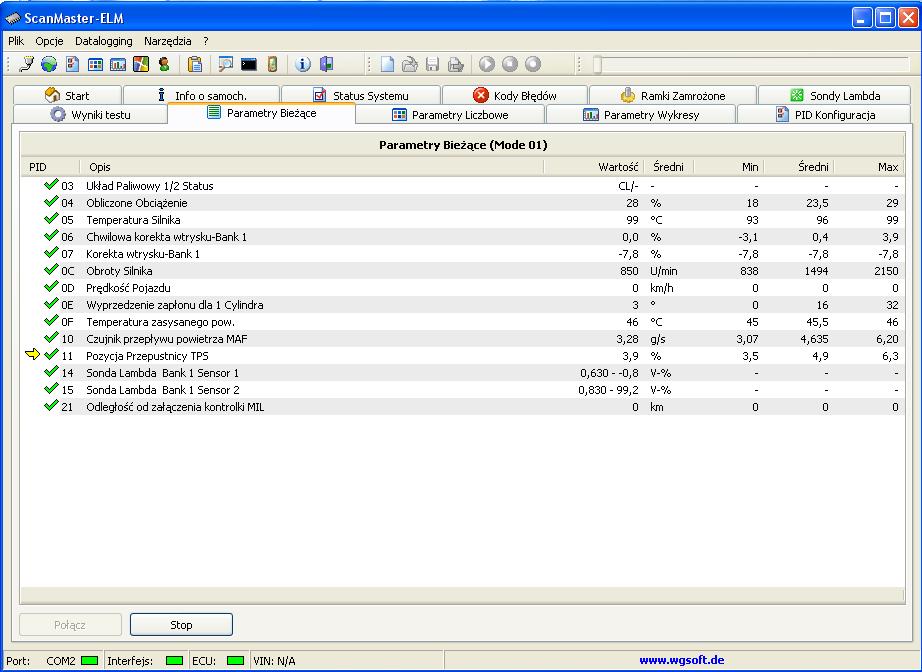Screen dimensions: 922x672
Task: Click the parameter bar chart toolbar icon
Action: pyautogui.click(x=118, y=64)
